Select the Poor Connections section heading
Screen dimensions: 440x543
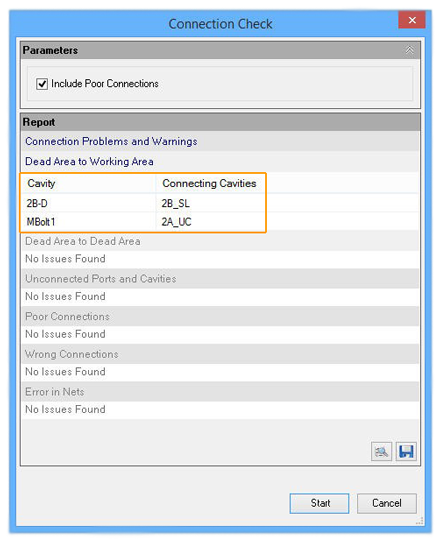click(x=67, y=317)
